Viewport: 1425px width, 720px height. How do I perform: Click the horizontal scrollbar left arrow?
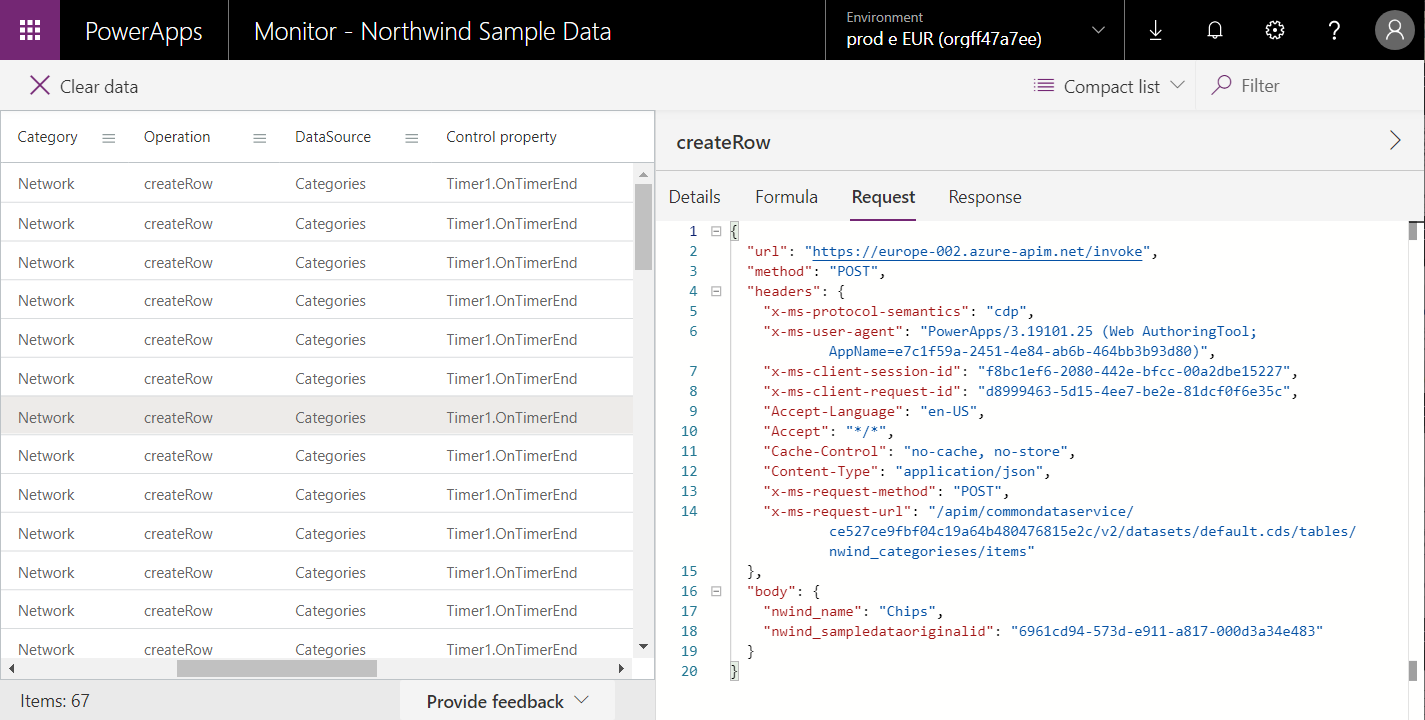click(x=9, y=669)
